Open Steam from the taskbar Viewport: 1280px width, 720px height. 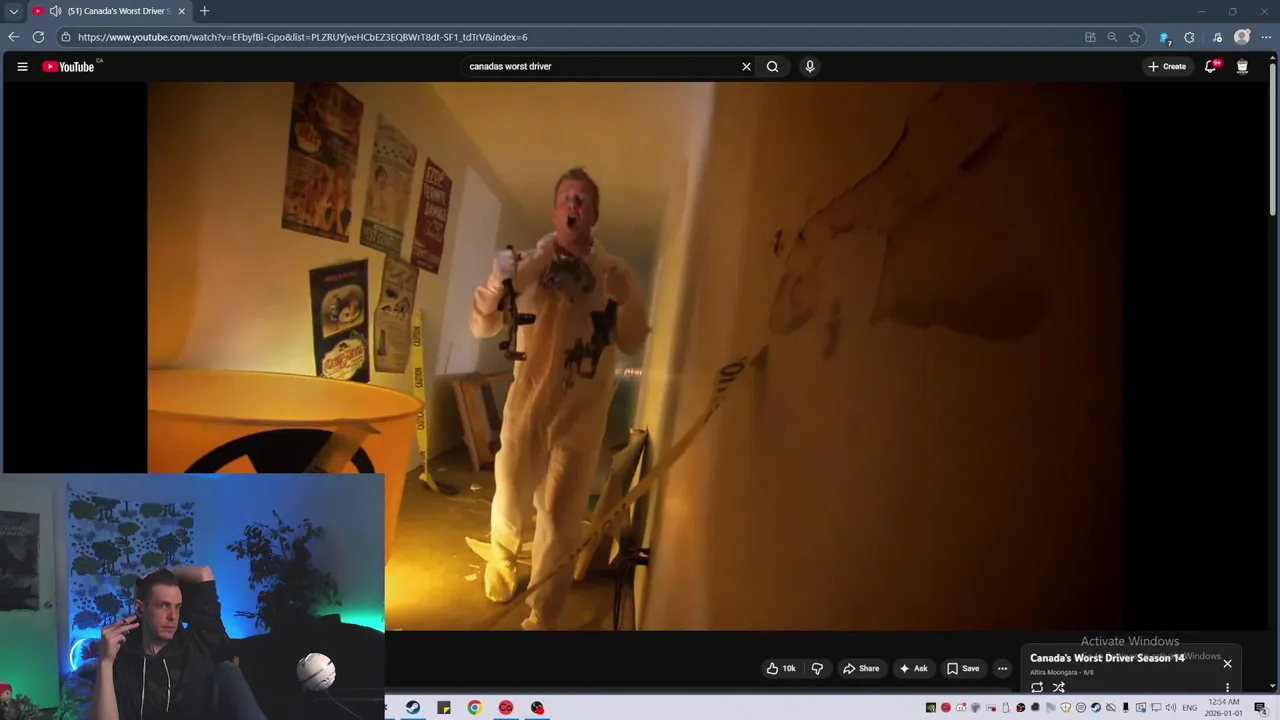(x=413, y=708)
